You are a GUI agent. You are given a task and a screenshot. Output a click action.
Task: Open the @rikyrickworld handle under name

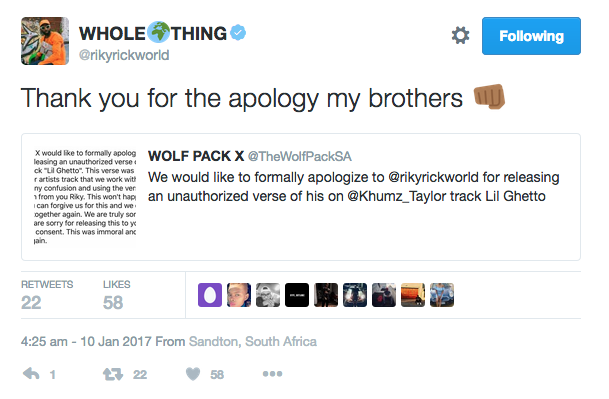(x=124, y=55)
